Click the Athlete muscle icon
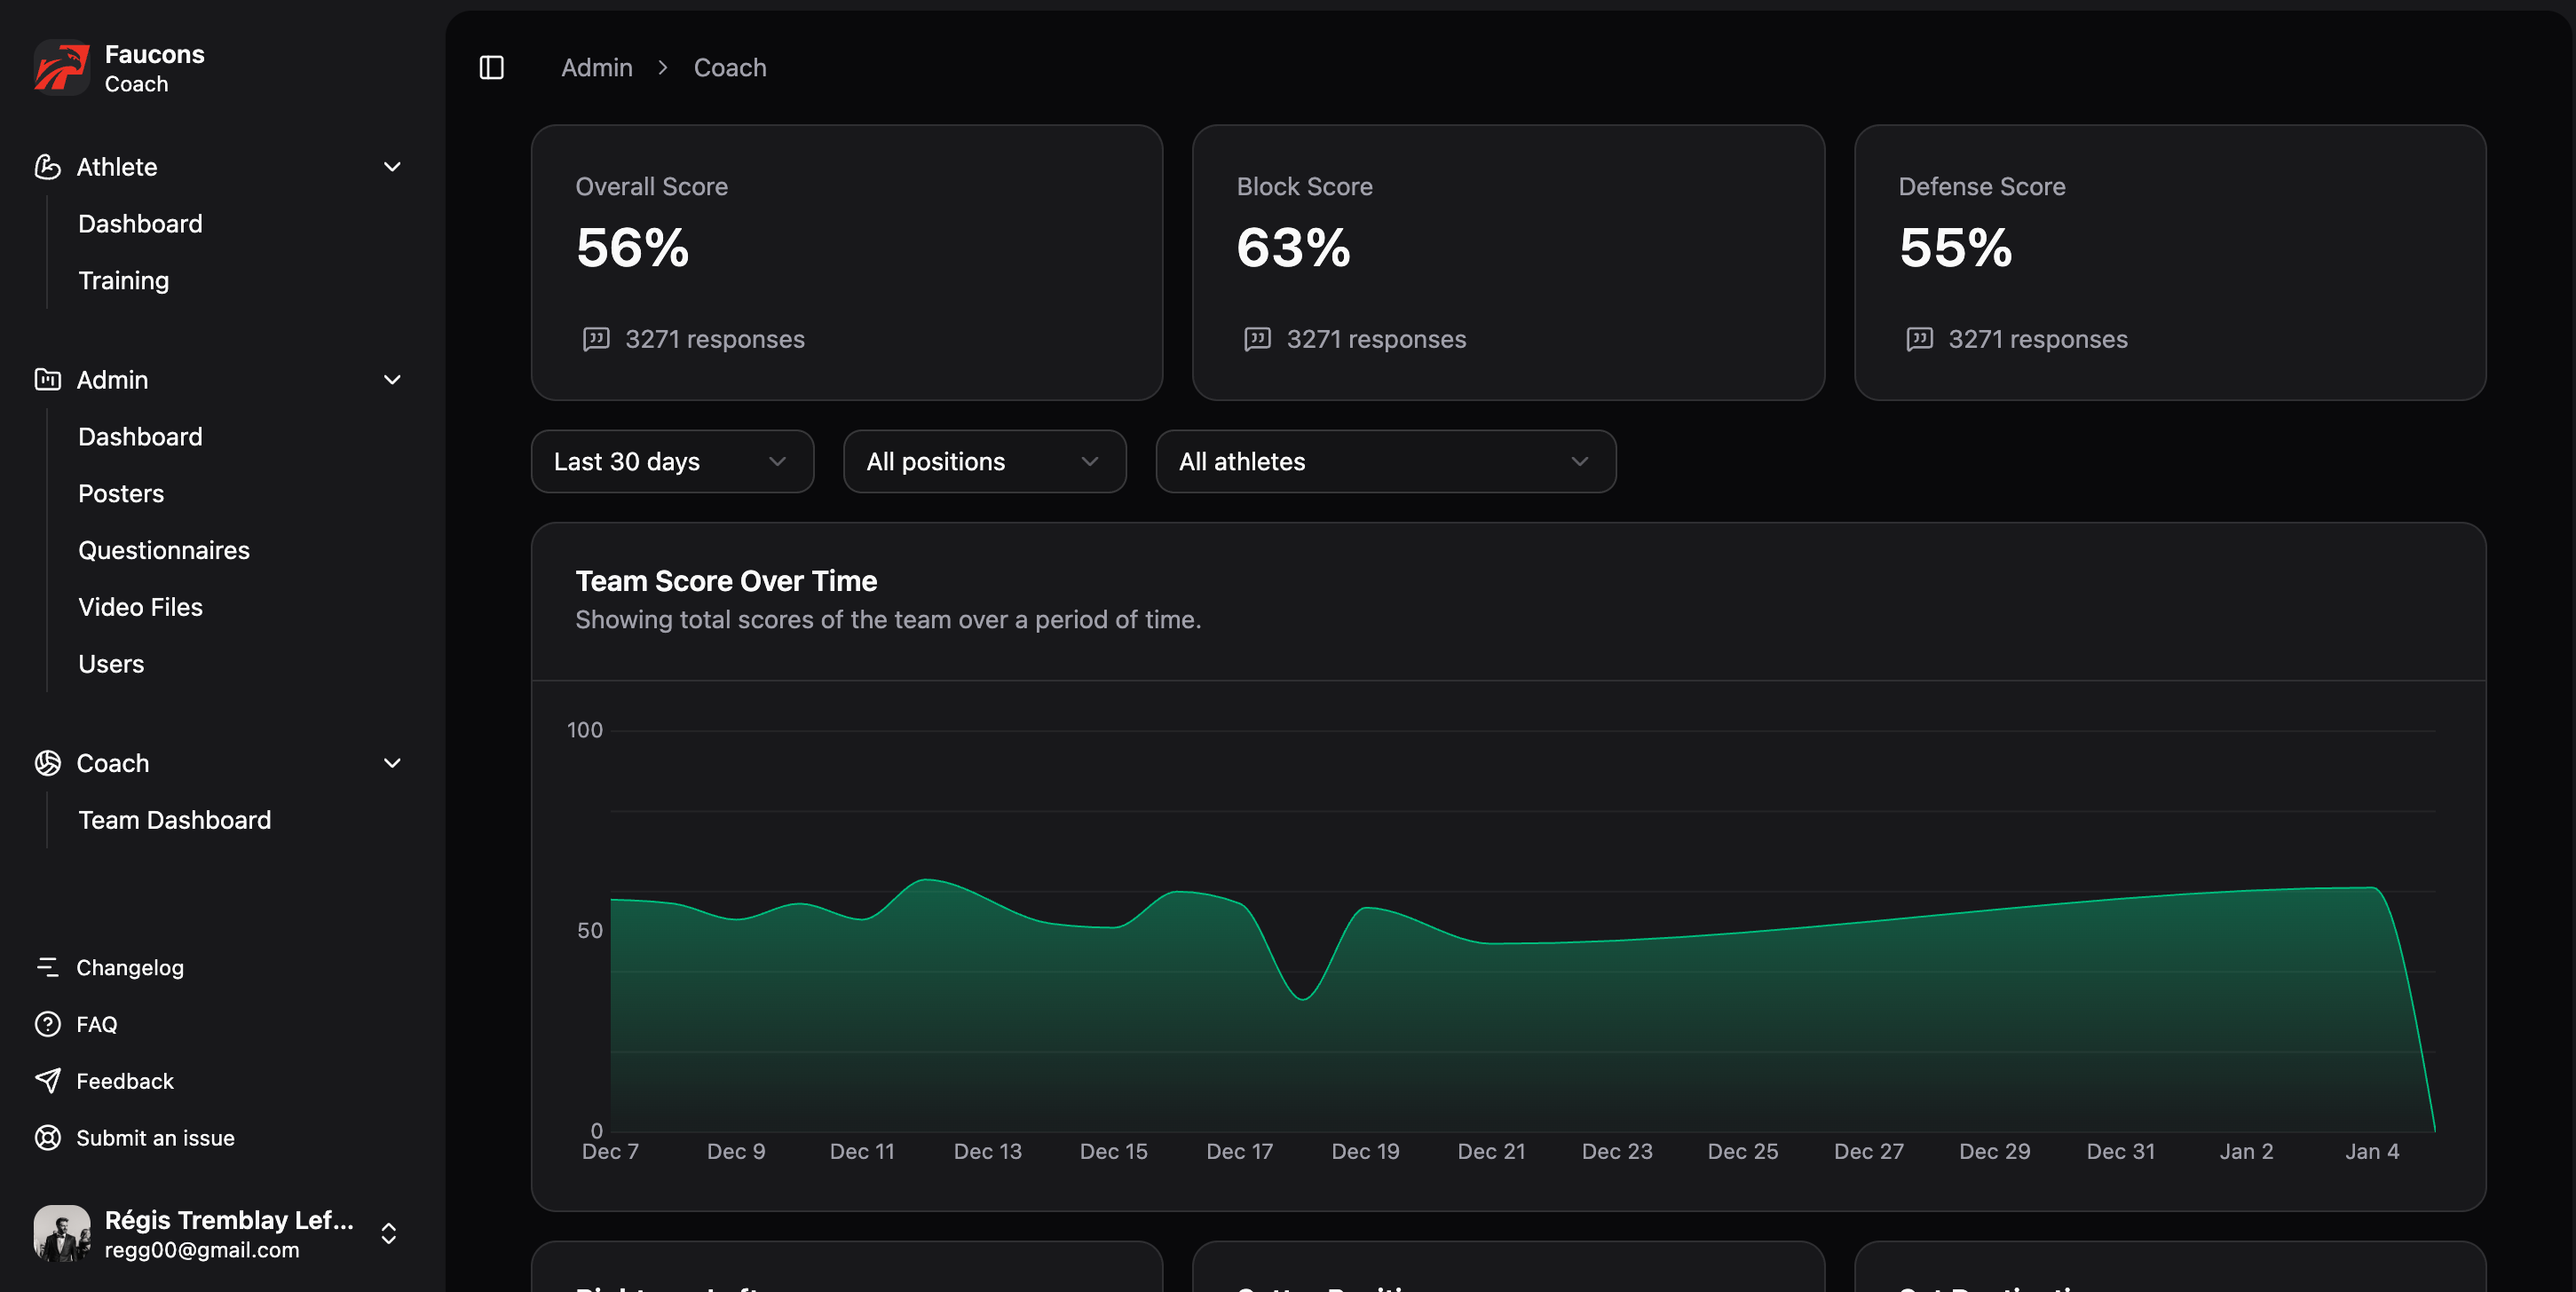The height and width of the screenshot is (1292, 2576). click(47, 167)
